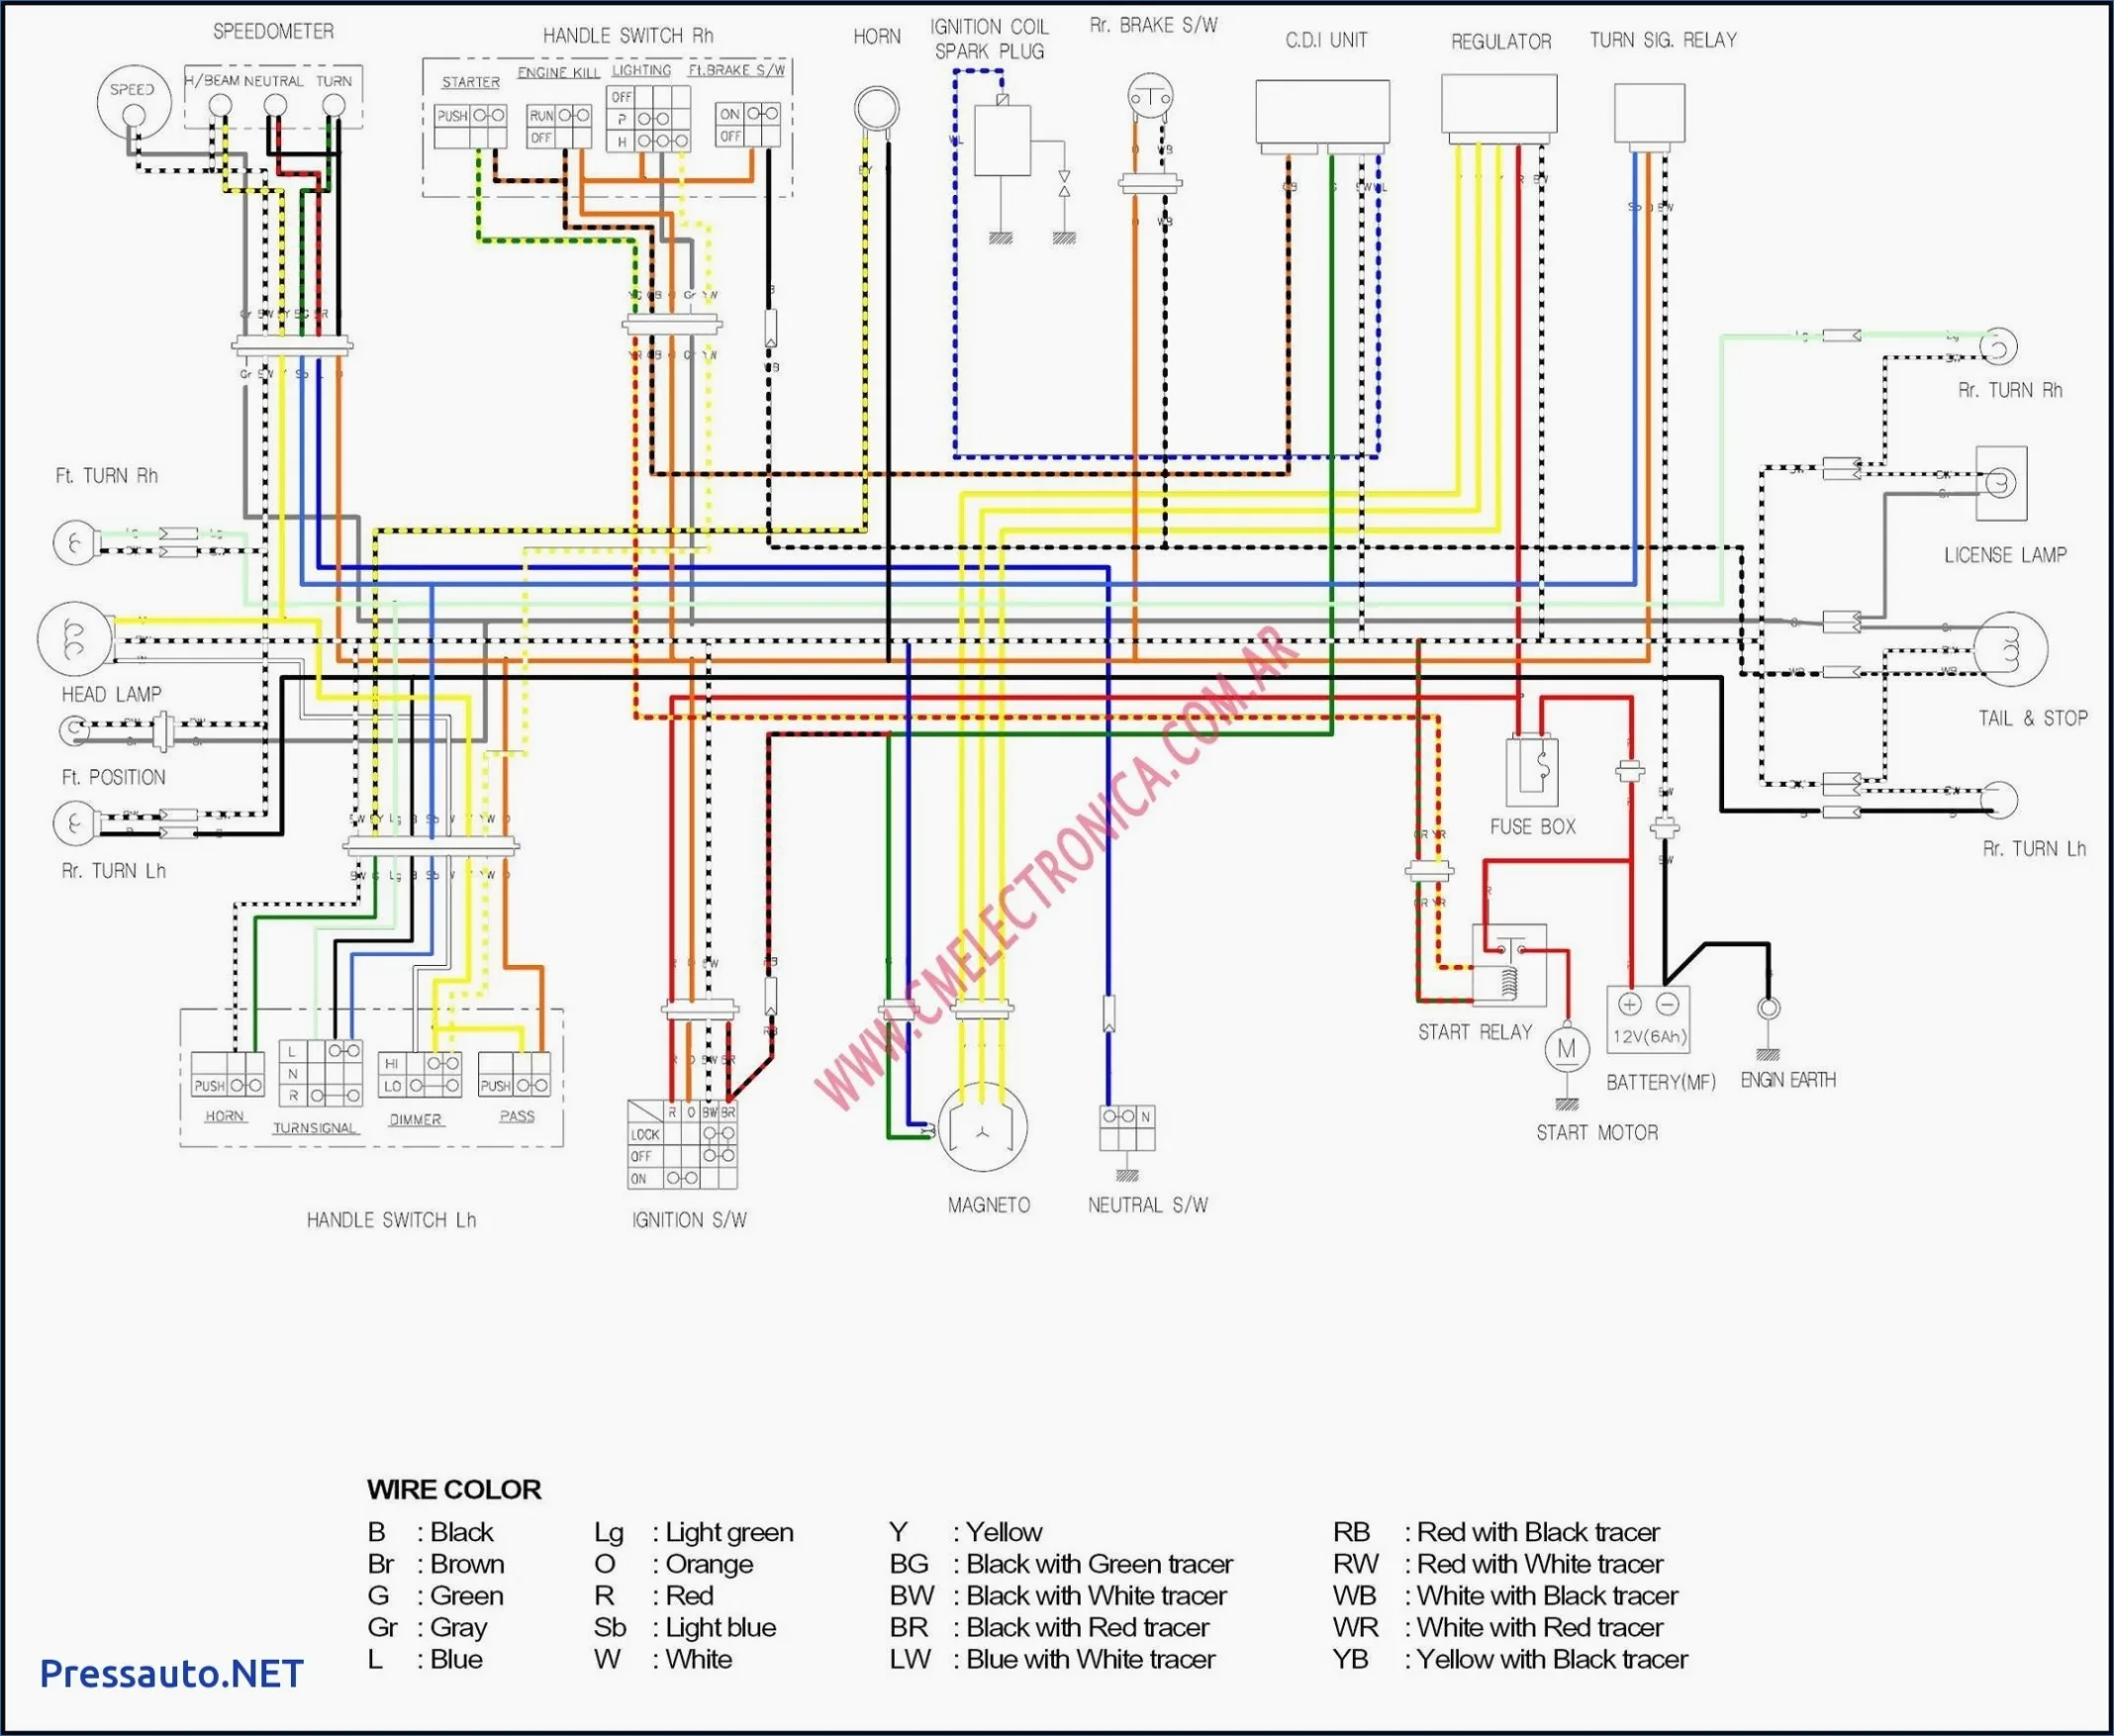Click the 'W : White' legend entry

pos(663,1660)
